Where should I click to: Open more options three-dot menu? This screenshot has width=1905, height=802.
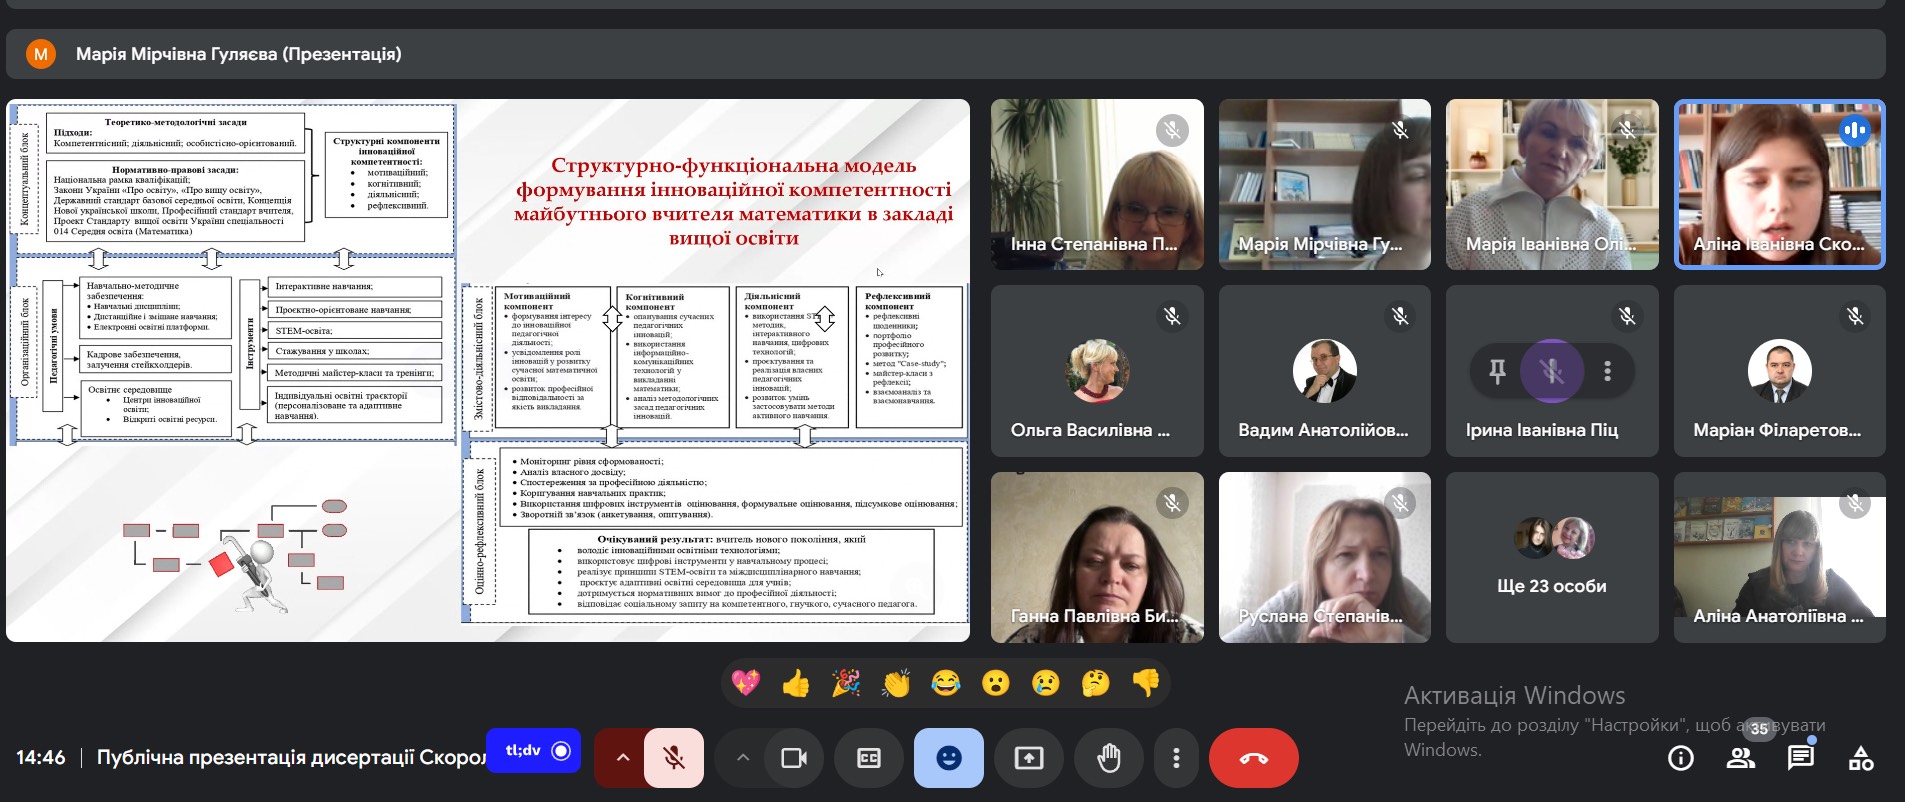coord(1176,758)
